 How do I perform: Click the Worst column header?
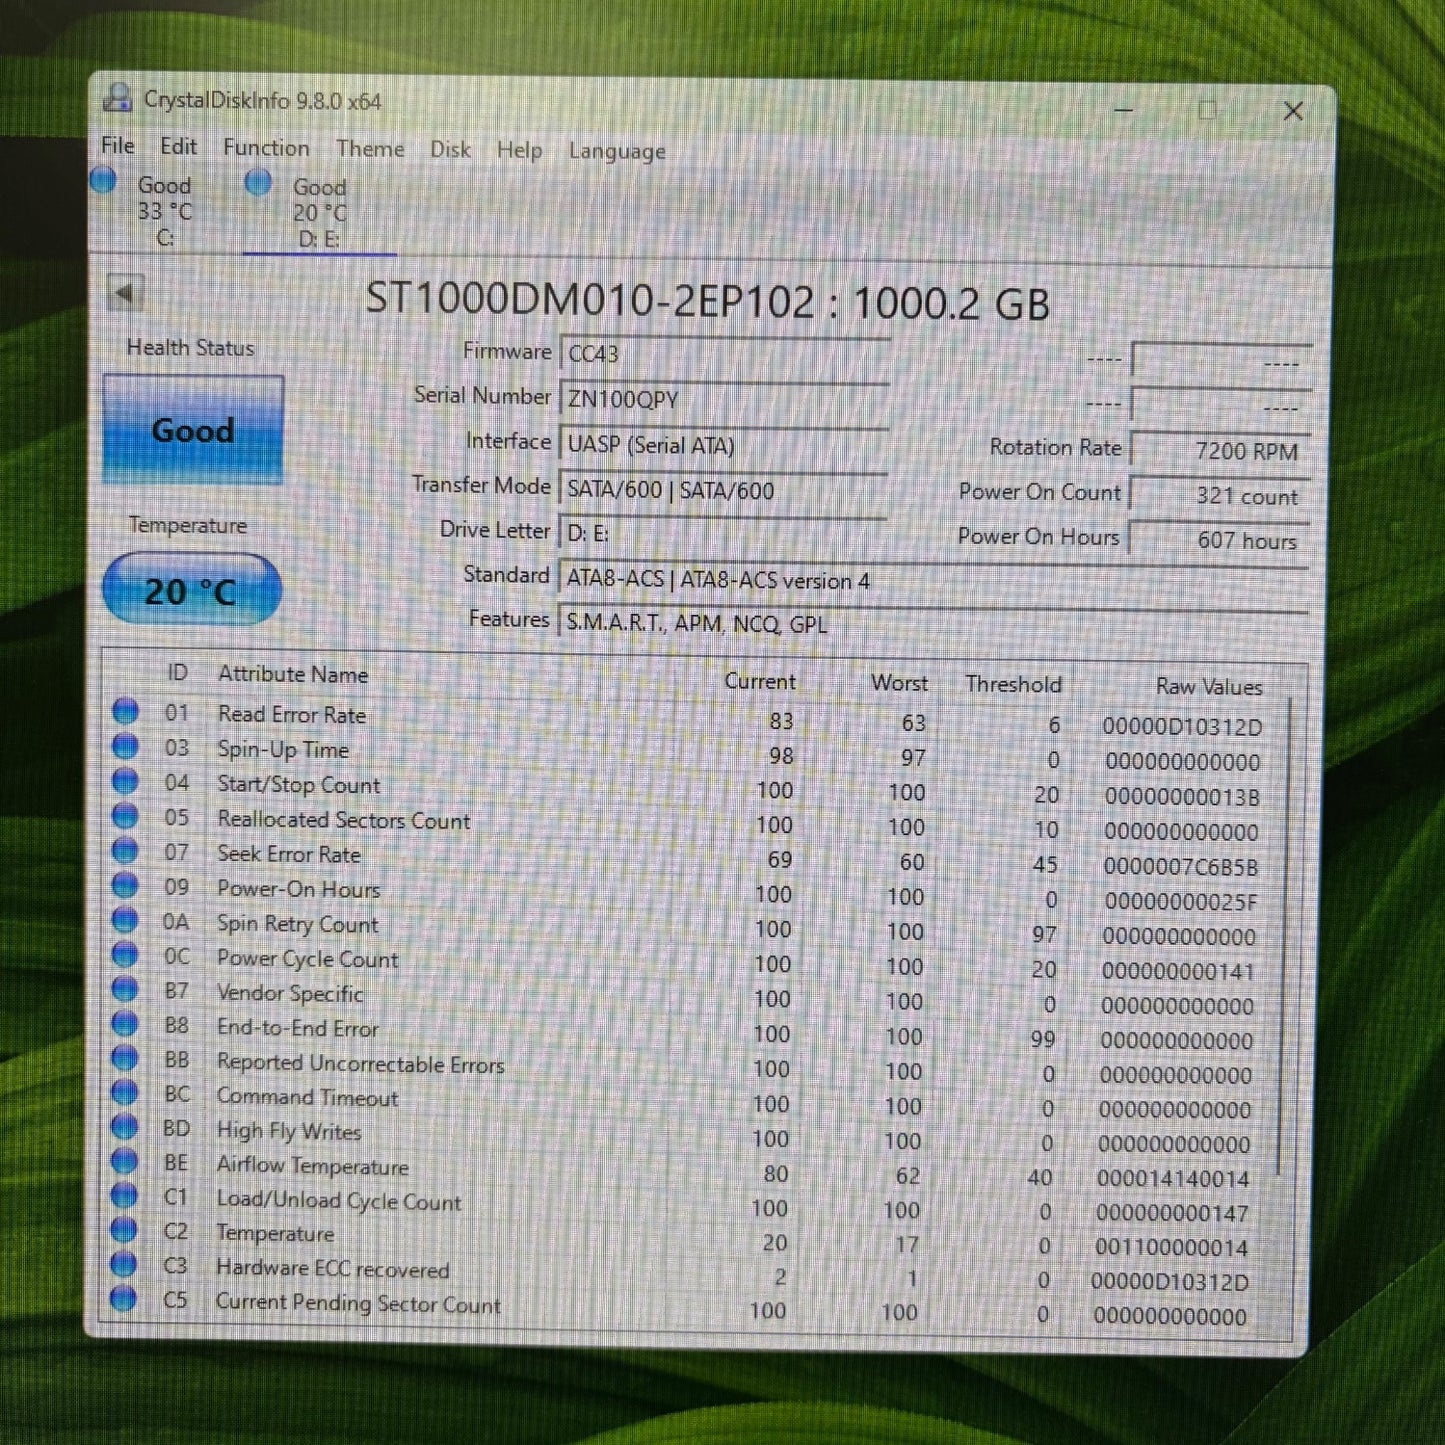[x=899, y=683]
